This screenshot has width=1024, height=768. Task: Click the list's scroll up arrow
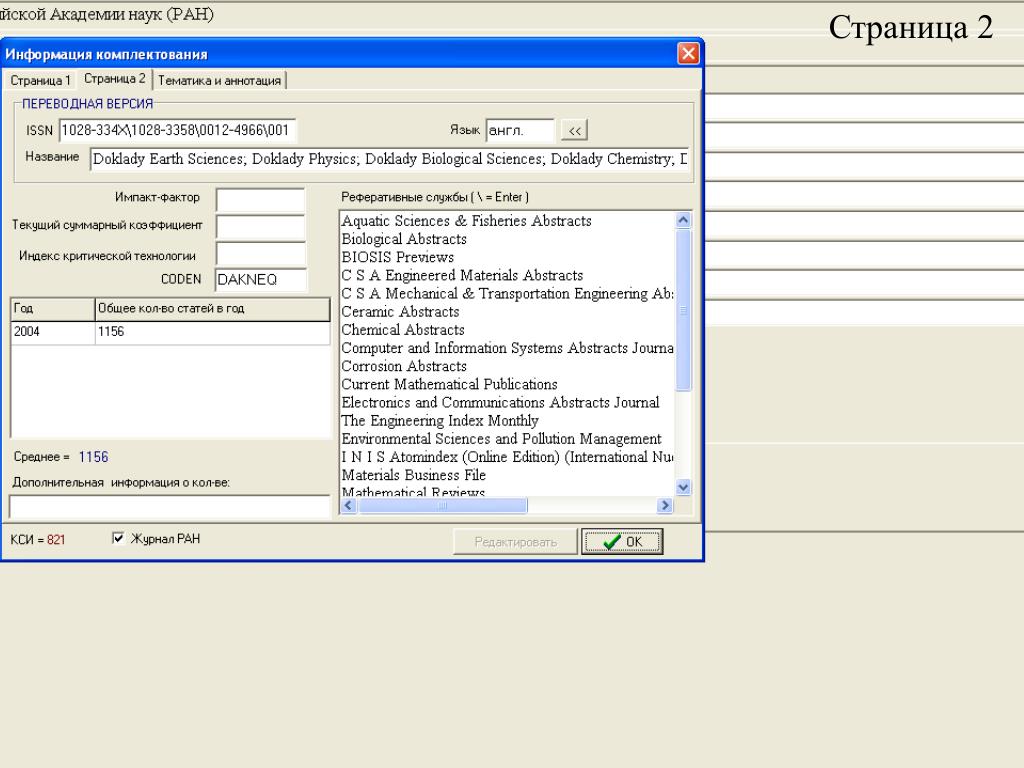pyautogui.click(x=683, y=220)
